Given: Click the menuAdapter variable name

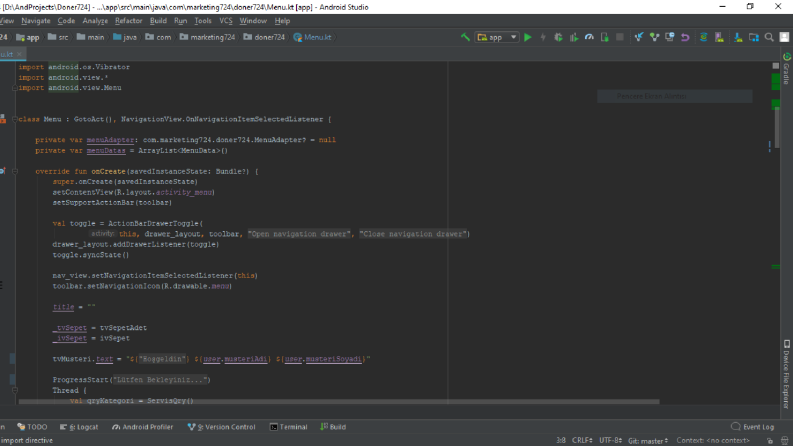Looking at the screenshot, I should 110,140.
